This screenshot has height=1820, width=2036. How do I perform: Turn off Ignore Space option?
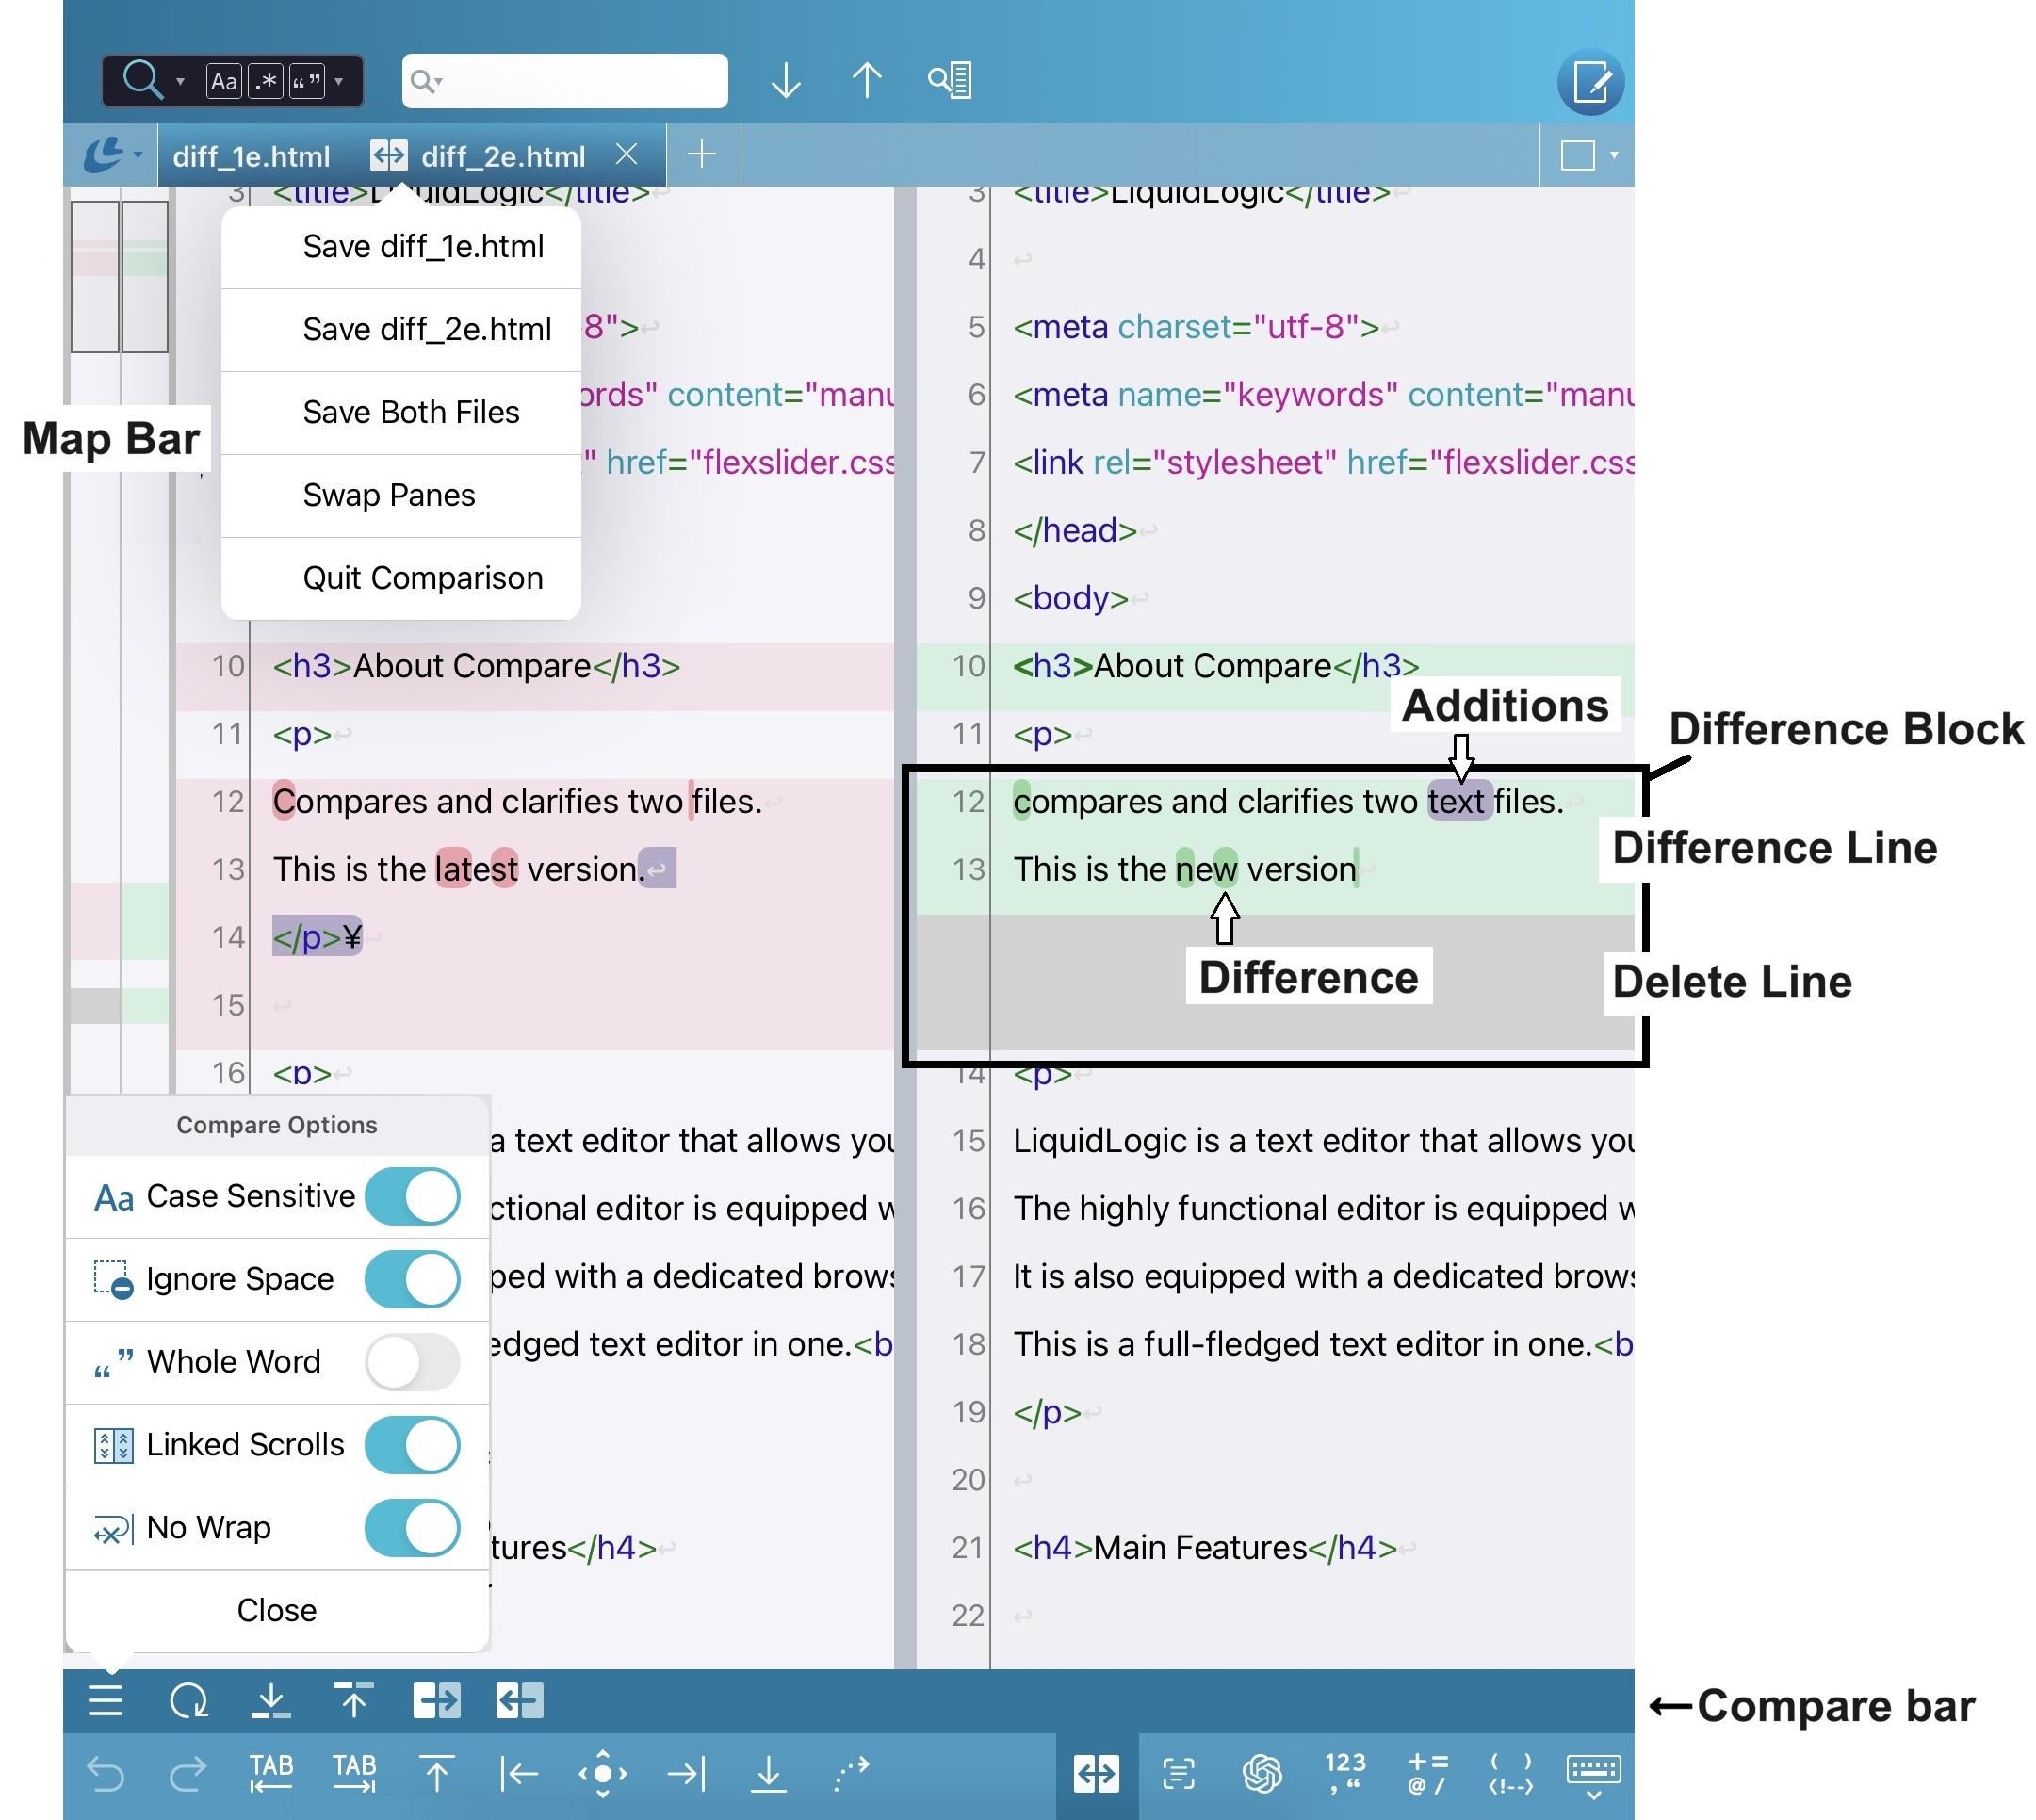[x=411, y=1279]
